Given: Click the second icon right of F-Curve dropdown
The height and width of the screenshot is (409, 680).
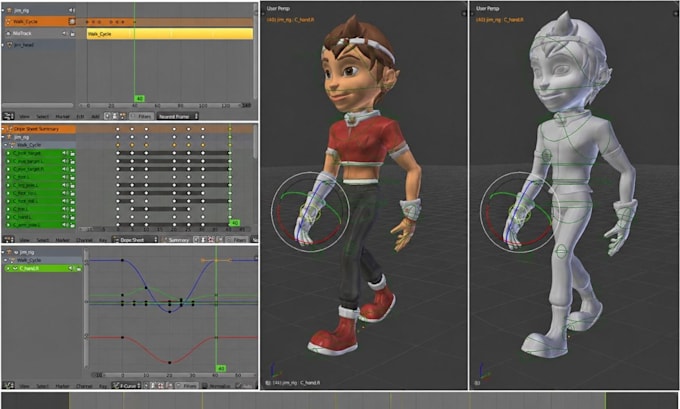Looking at the screenshot, I should point(153,385).
